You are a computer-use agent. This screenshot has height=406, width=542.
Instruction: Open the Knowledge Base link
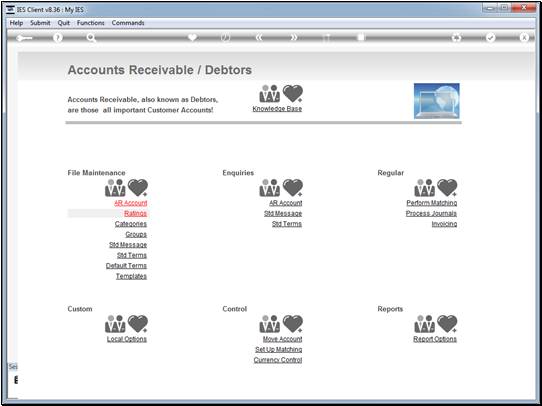pyautogui.click(x=277, y=108)
